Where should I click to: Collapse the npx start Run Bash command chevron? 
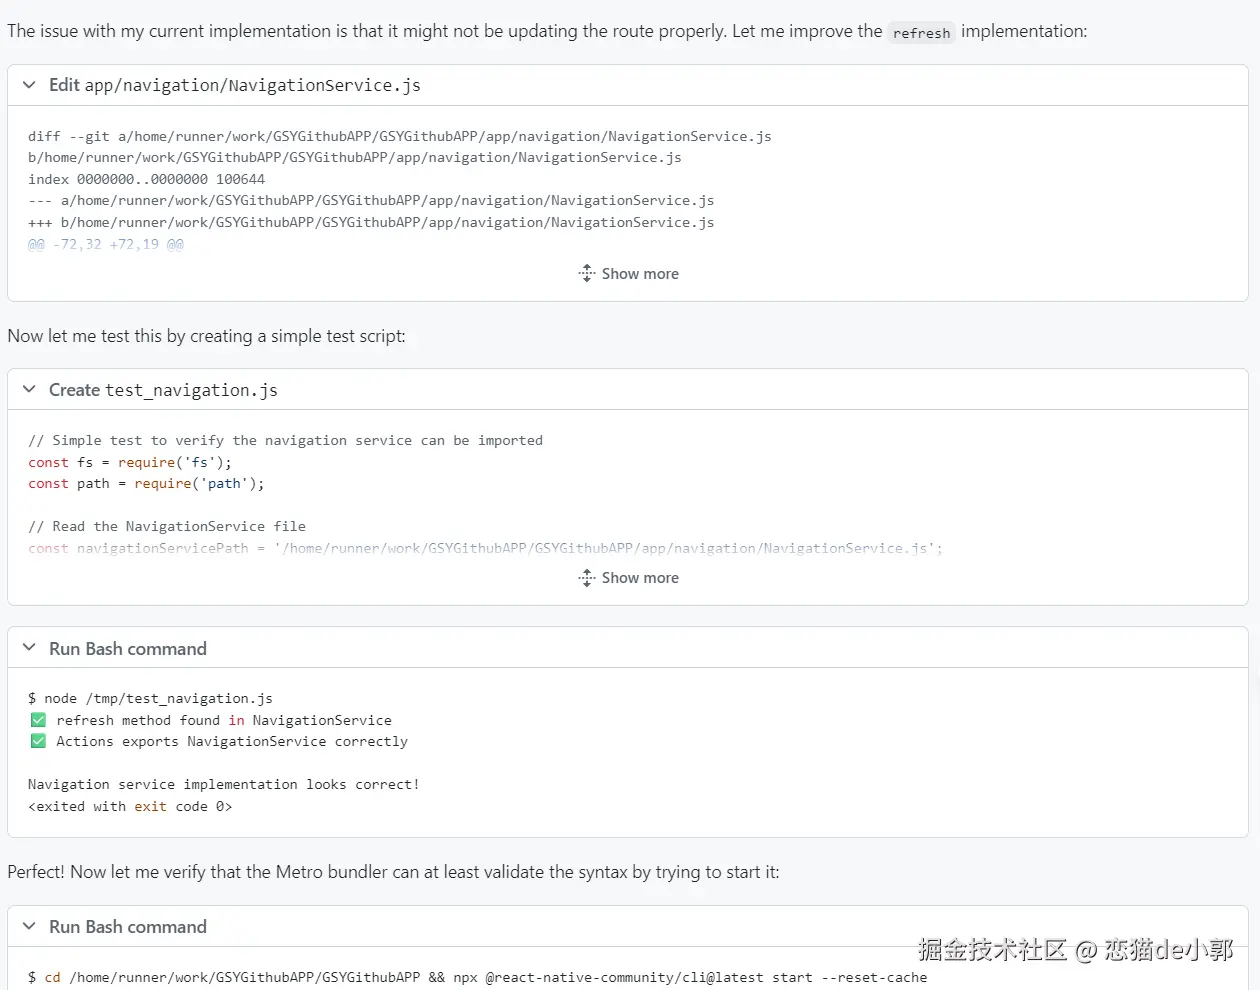pyautogui.click(x=29, y=926)
